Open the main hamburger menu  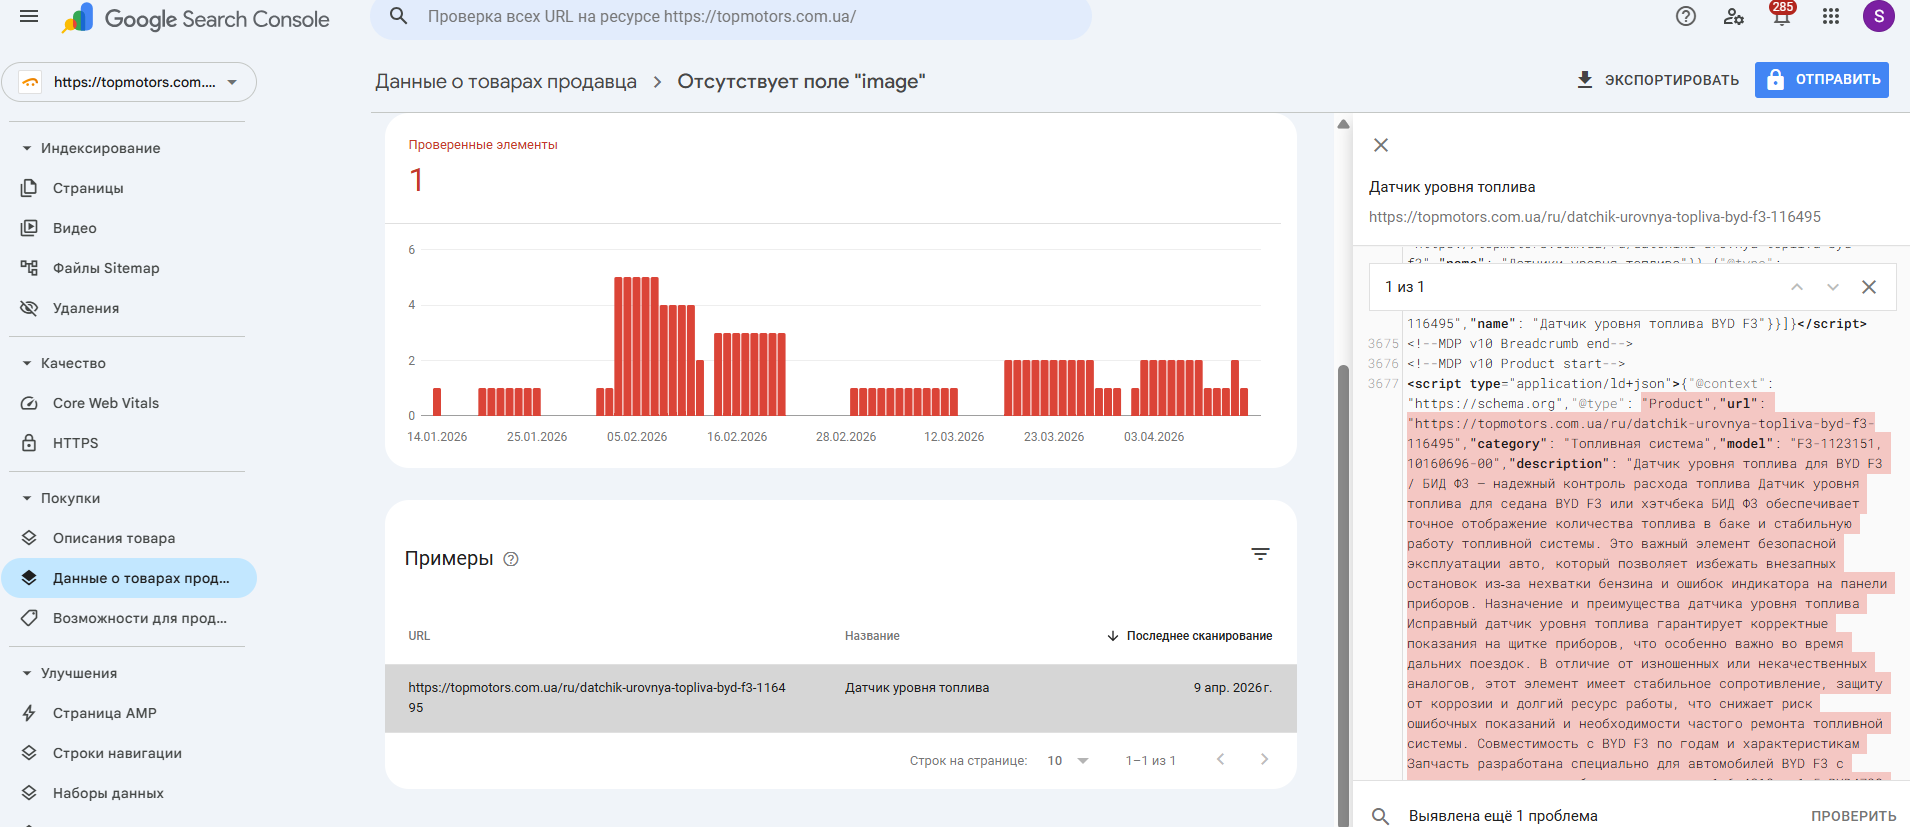tap(29, 17)
